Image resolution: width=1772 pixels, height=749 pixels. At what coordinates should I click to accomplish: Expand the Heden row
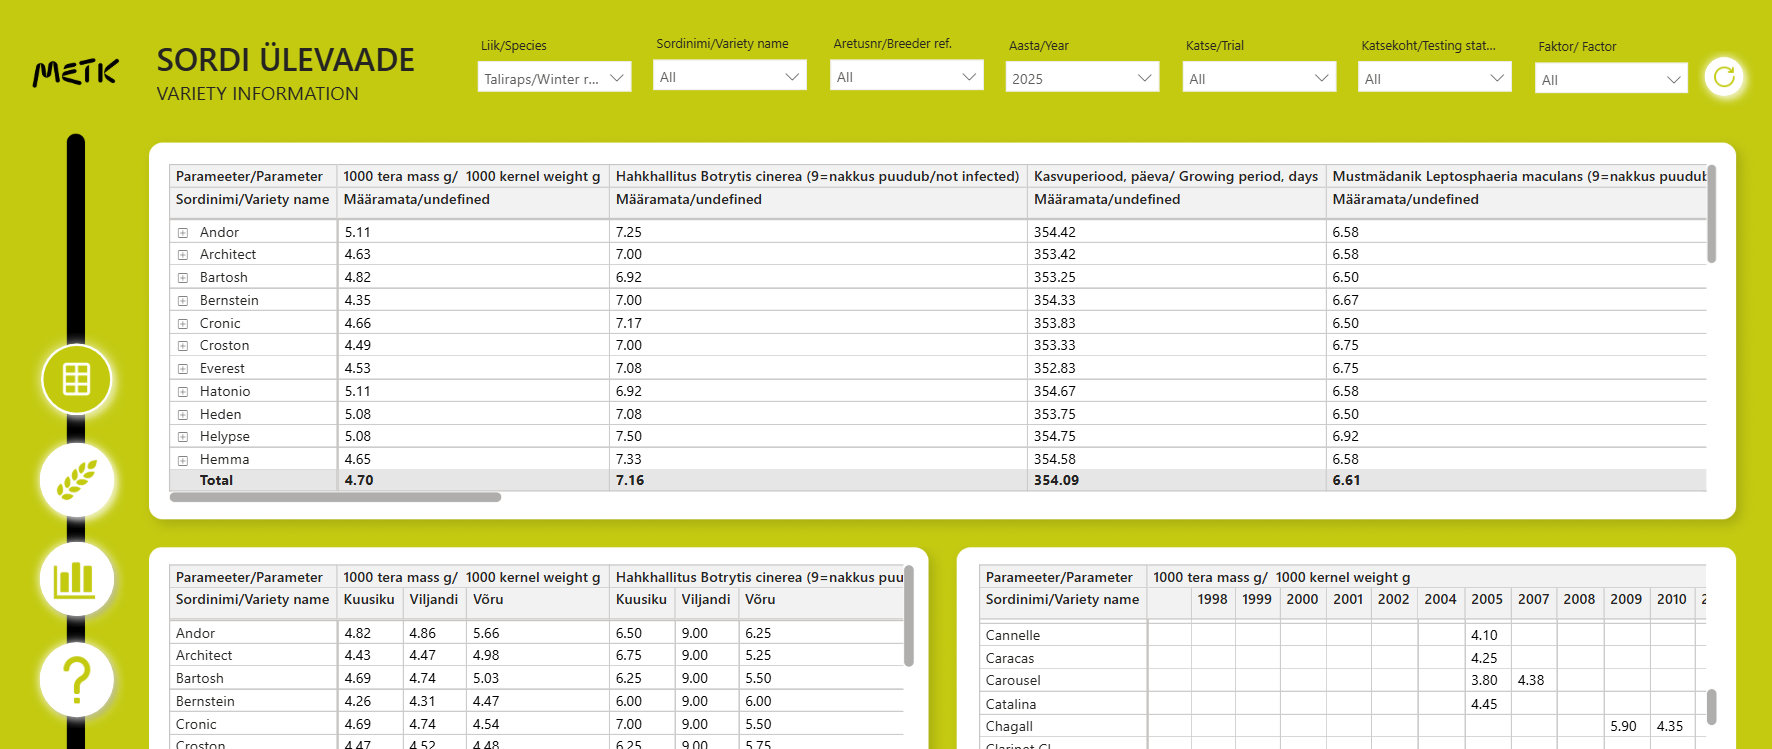(183, 415)
